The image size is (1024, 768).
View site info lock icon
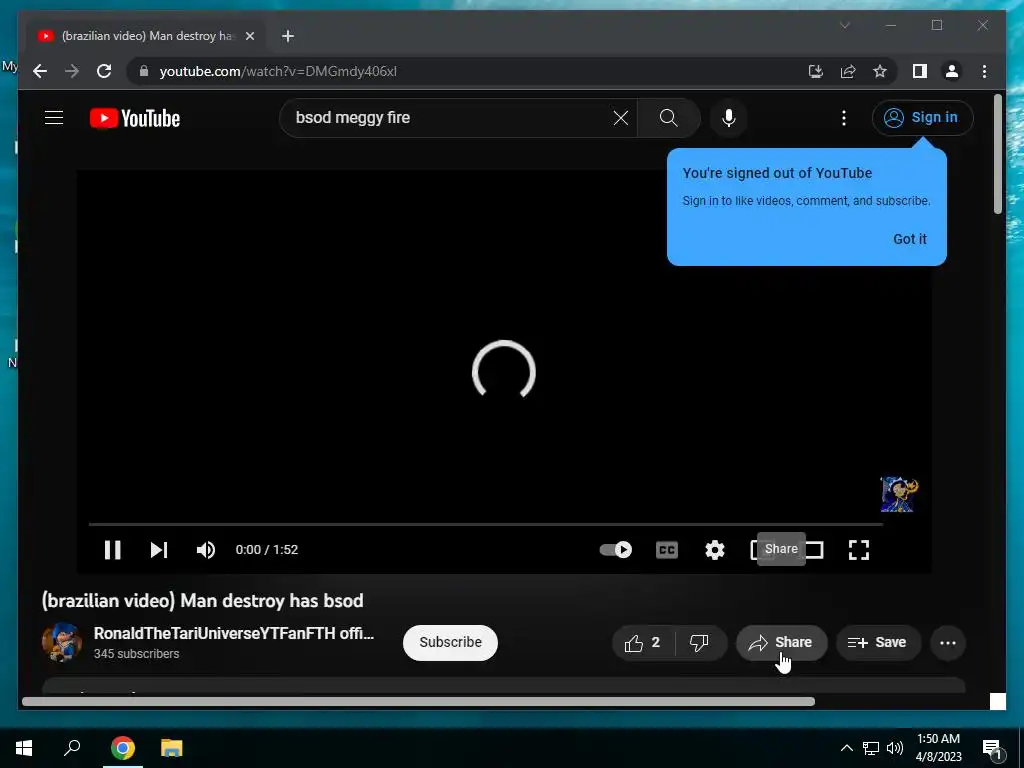point(144,71)
